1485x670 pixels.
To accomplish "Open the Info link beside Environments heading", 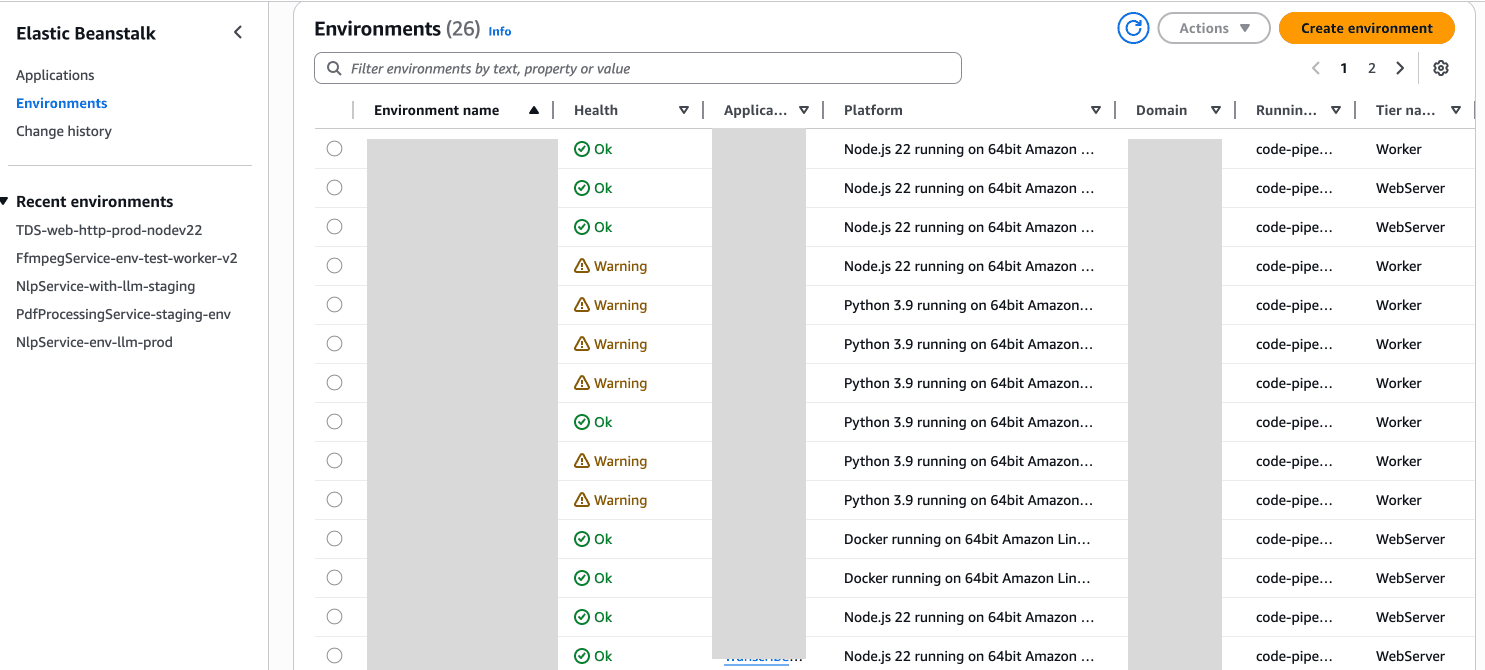I will coord(499,31).
